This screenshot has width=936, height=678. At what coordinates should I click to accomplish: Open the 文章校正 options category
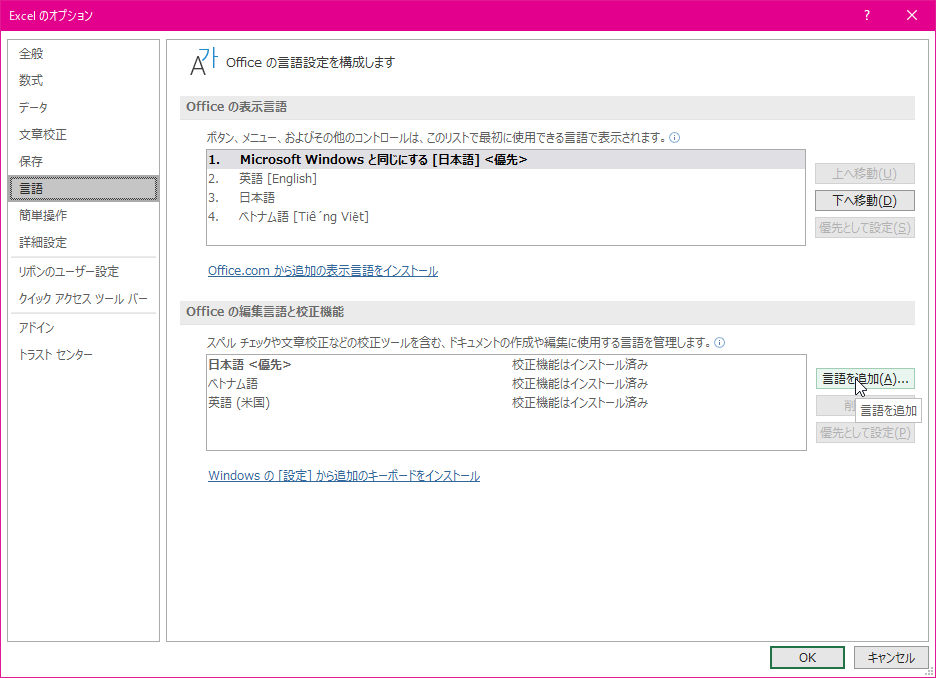pyautogui.click(x=83, y=134)
